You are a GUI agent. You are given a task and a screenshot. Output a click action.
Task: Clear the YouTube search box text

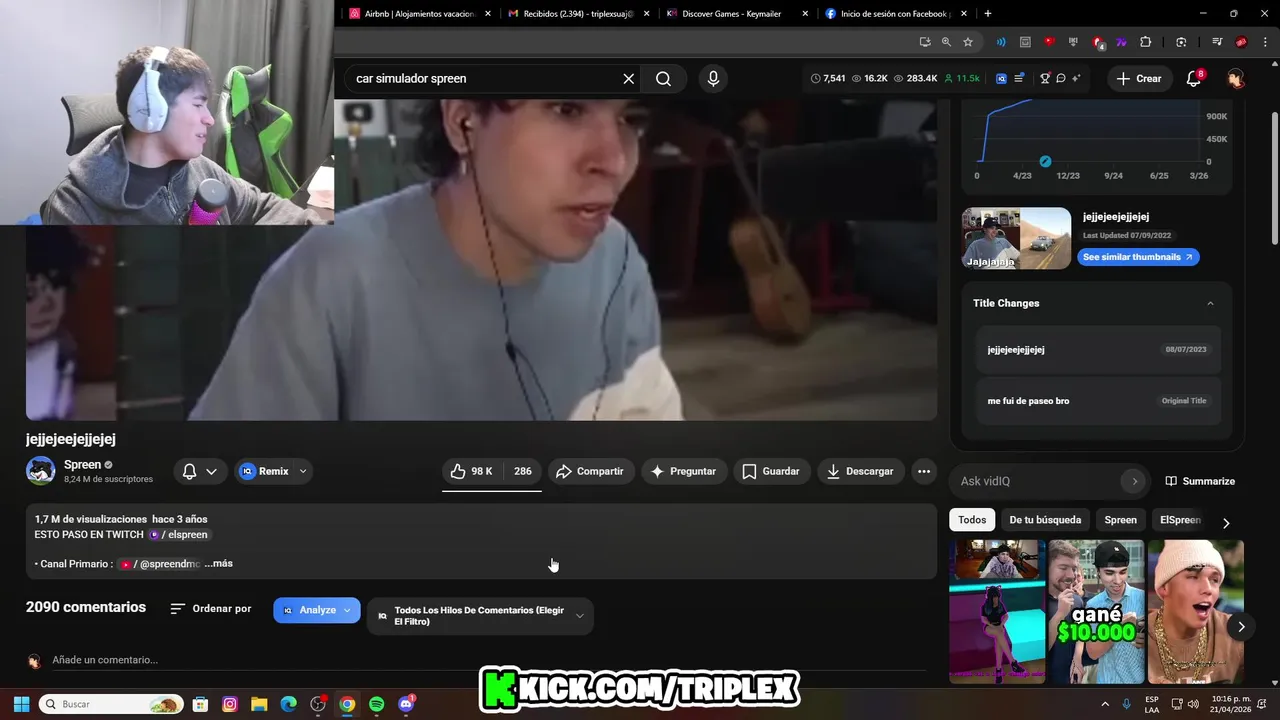(629, 78)
